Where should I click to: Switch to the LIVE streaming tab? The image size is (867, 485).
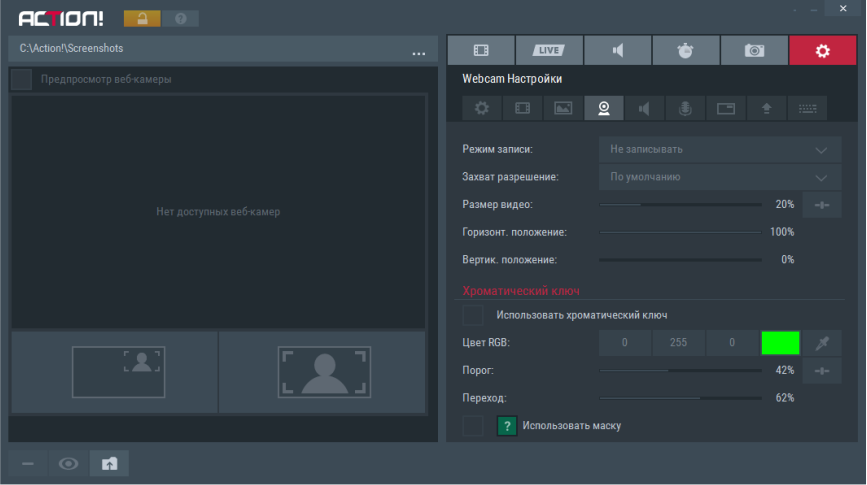549,50
